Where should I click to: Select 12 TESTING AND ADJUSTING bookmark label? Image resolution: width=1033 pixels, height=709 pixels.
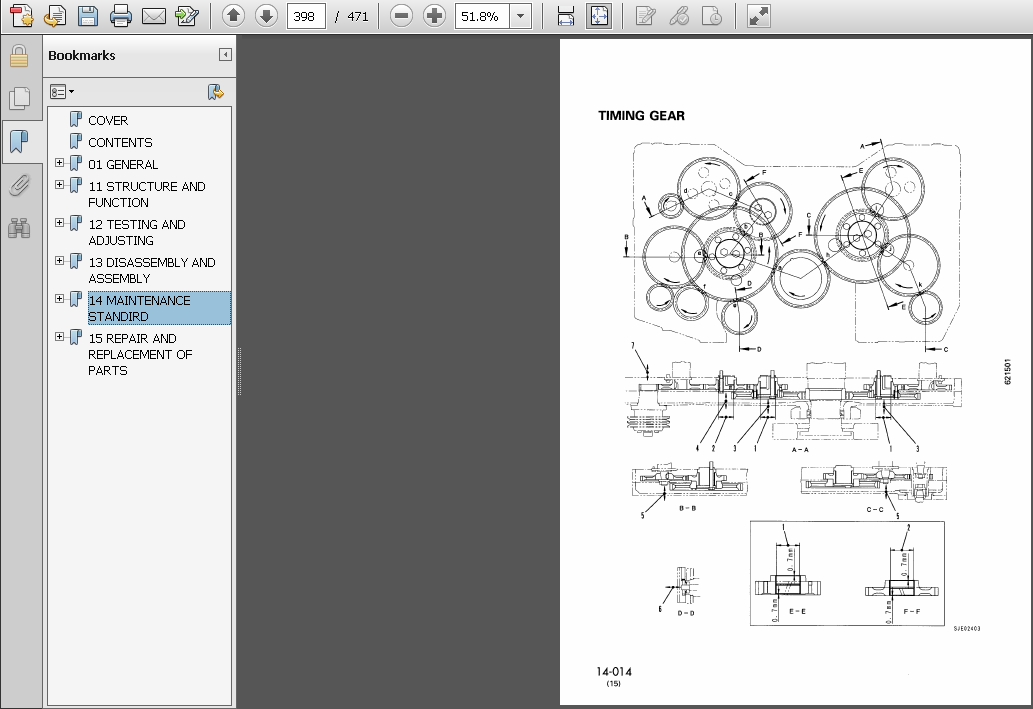[x=137, y=233]
